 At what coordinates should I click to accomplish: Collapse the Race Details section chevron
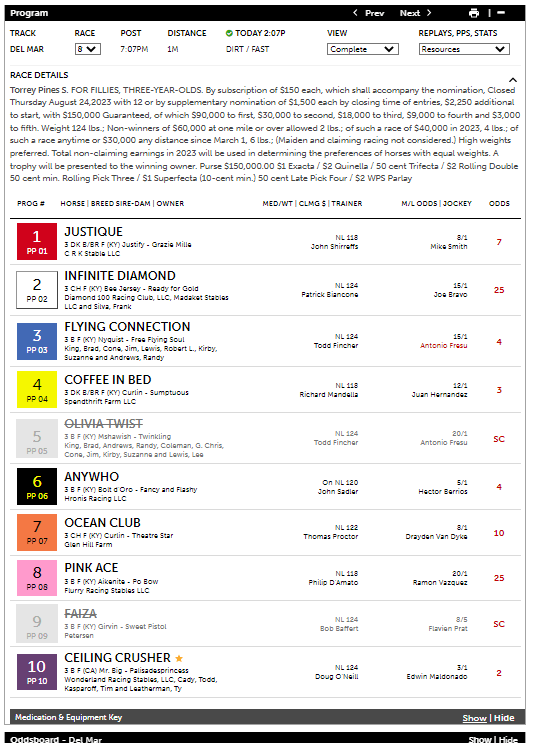pos(513,80)
